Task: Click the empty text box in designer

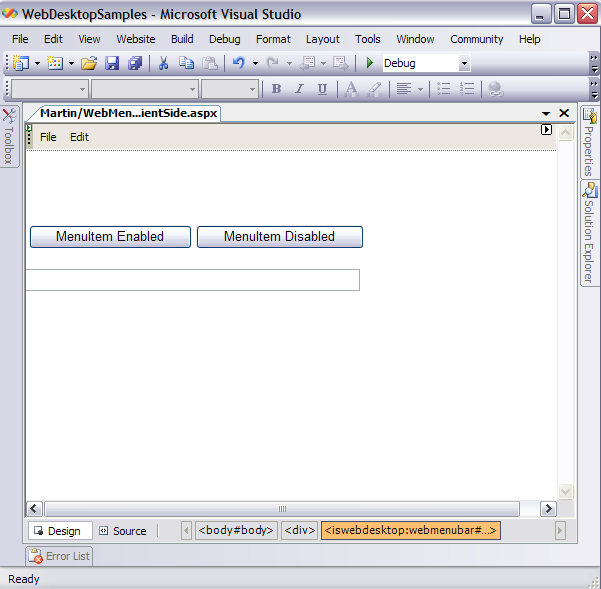Action: pos(192,280)
